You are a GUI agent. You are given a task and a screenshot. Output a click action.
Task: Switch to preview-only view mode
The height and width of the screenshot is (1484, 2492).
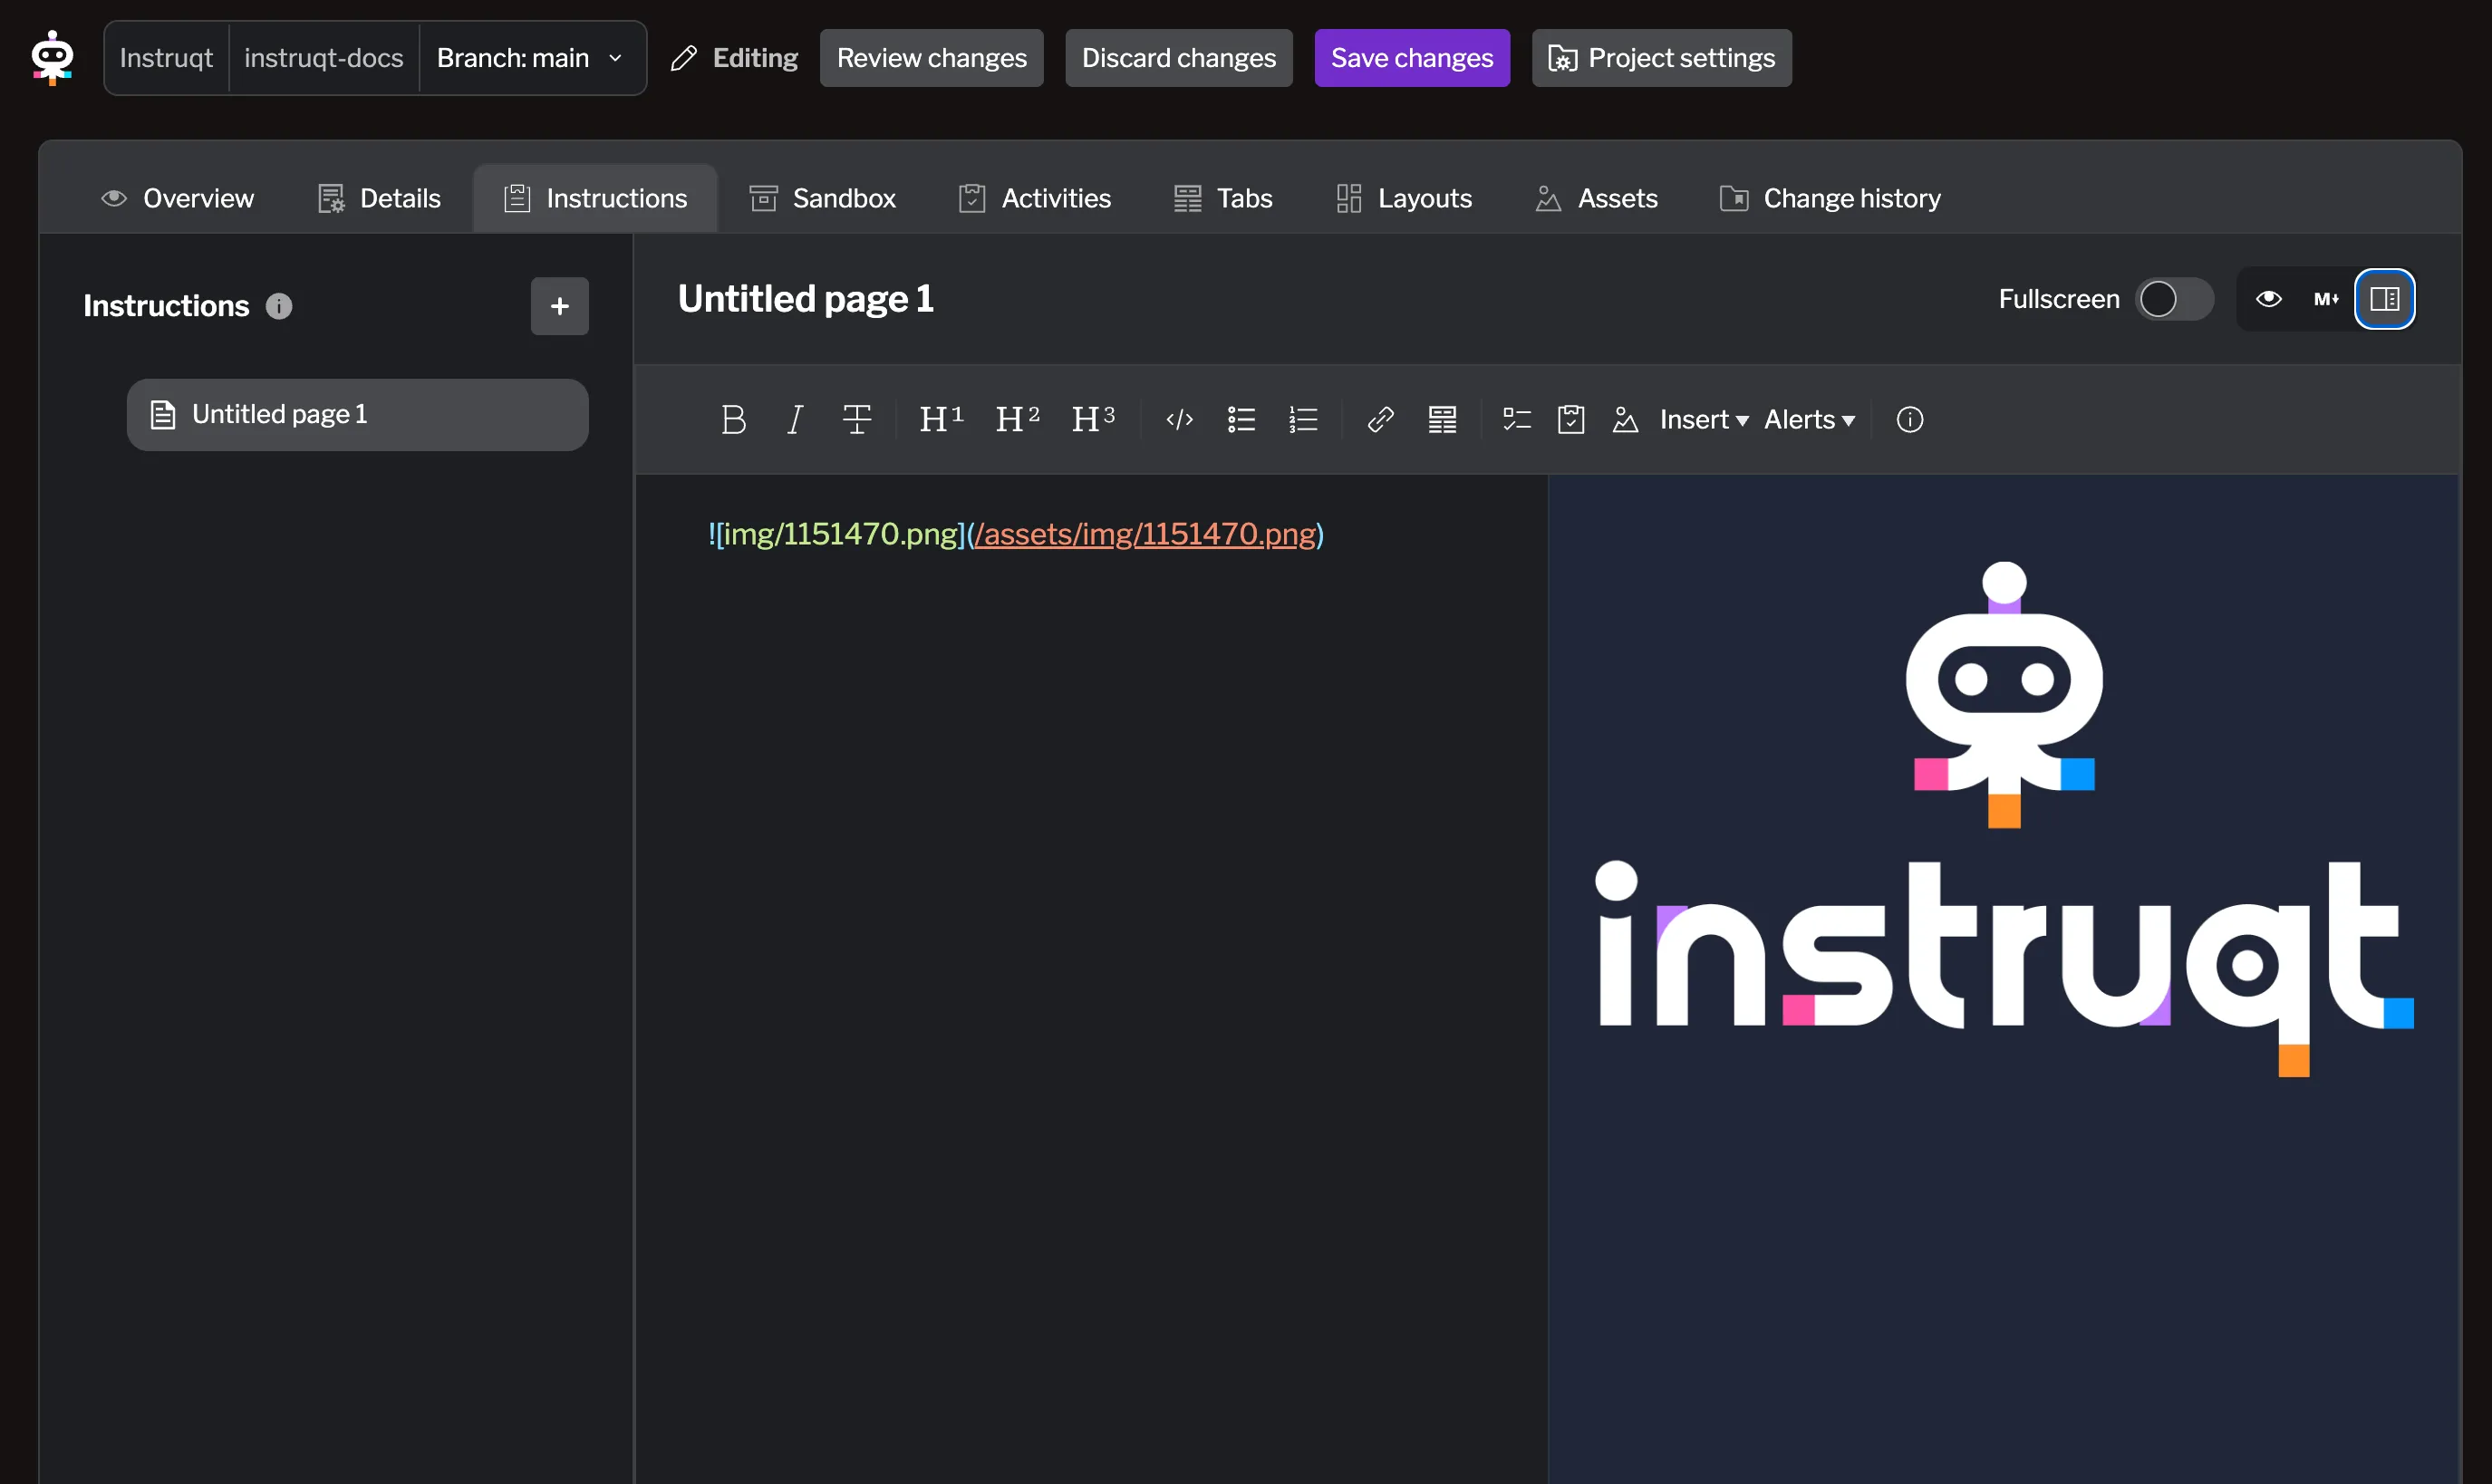click(2268, 299)
